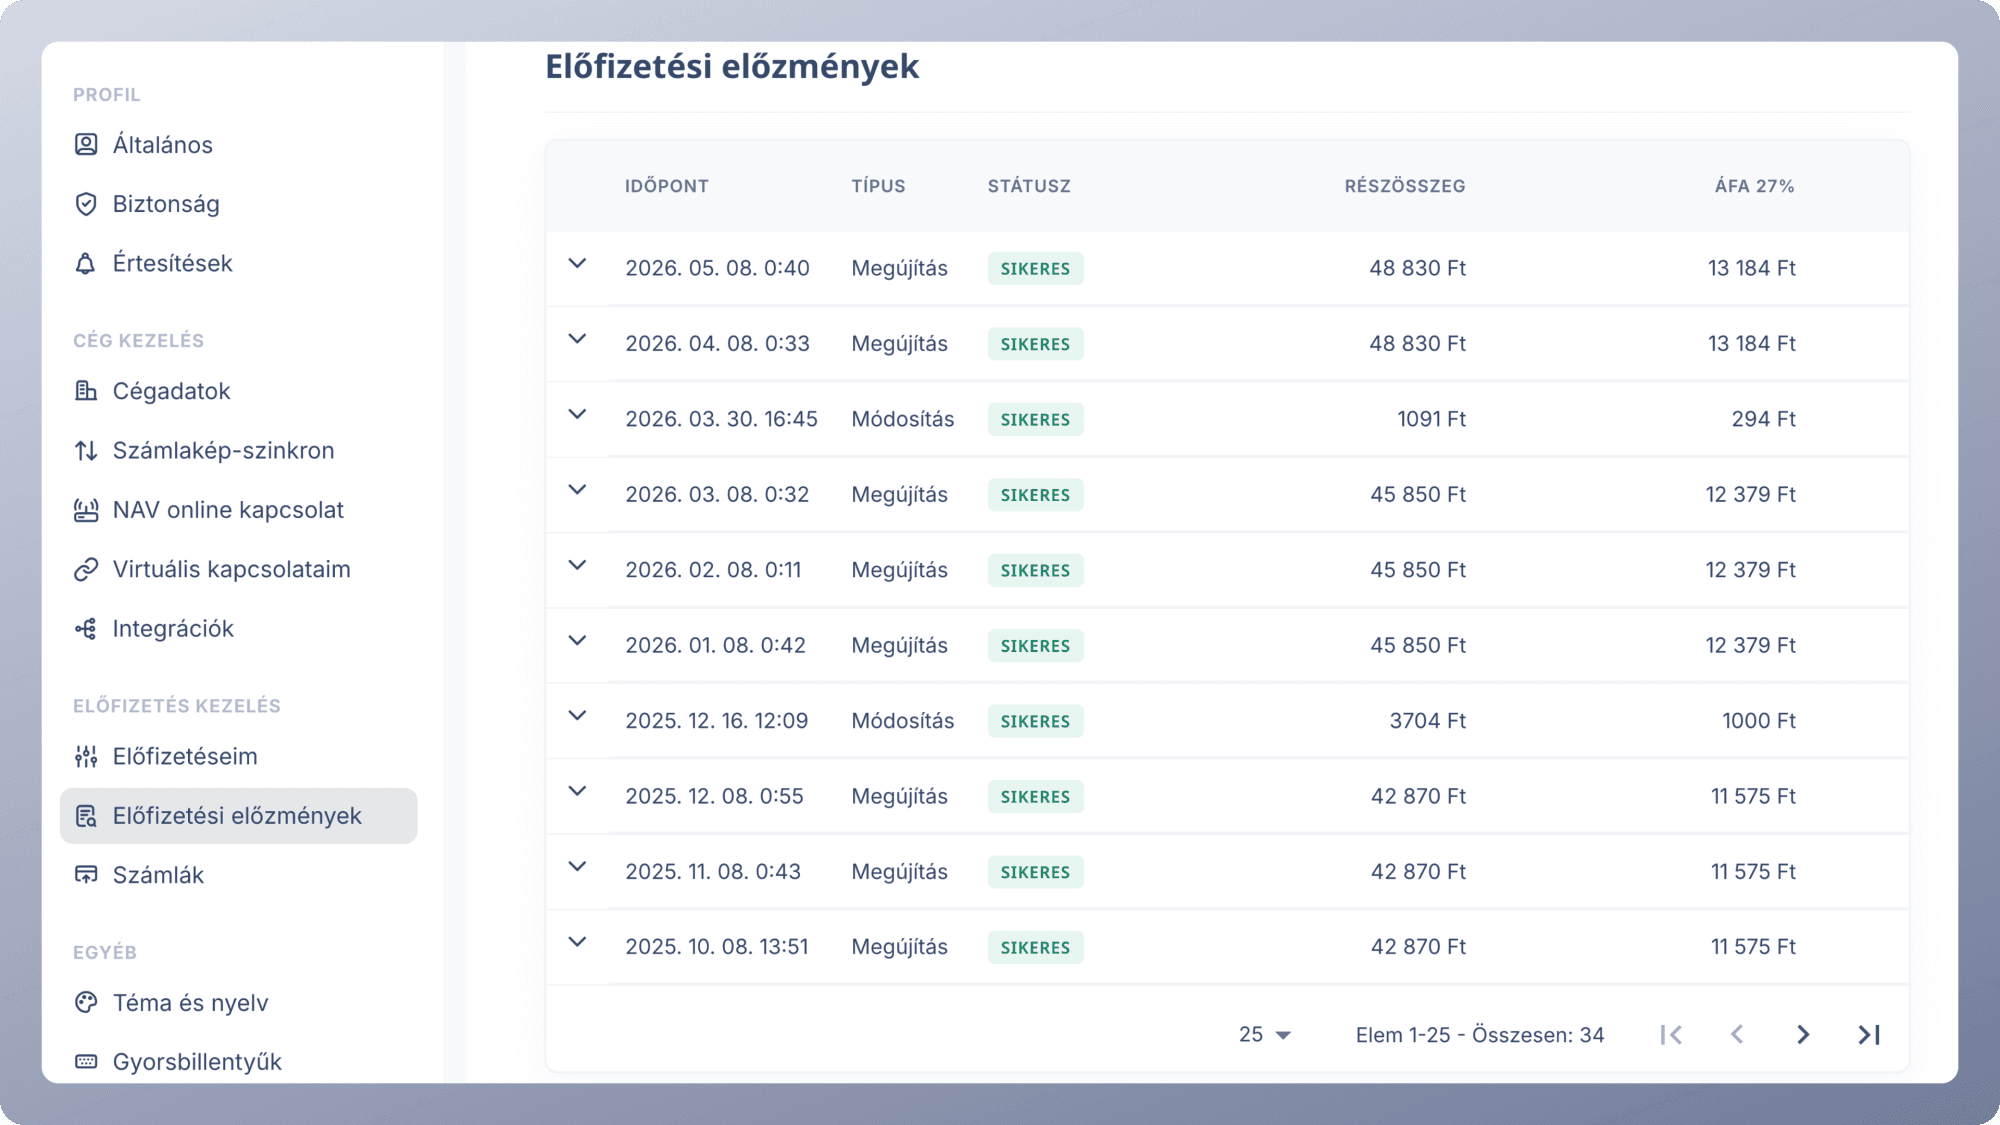Click the ÁFA 27% column header
The image size is (2000, 1125).
click(x=1755, y=186)
